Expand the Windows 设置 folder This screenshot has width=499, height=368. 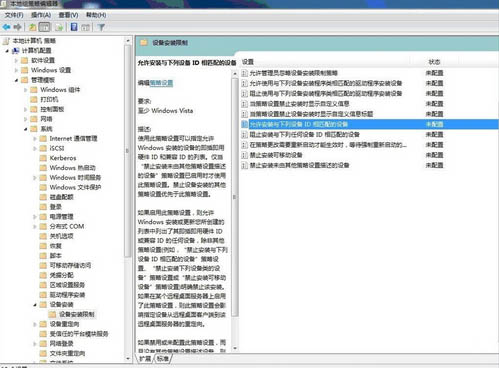pos(16,70)
